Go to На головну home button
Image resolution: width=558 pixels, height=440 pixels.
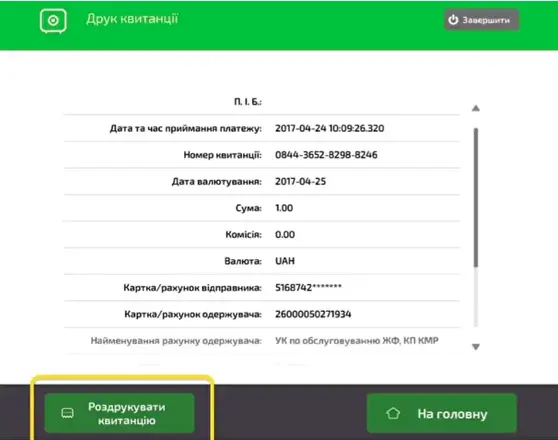(441, 413)
